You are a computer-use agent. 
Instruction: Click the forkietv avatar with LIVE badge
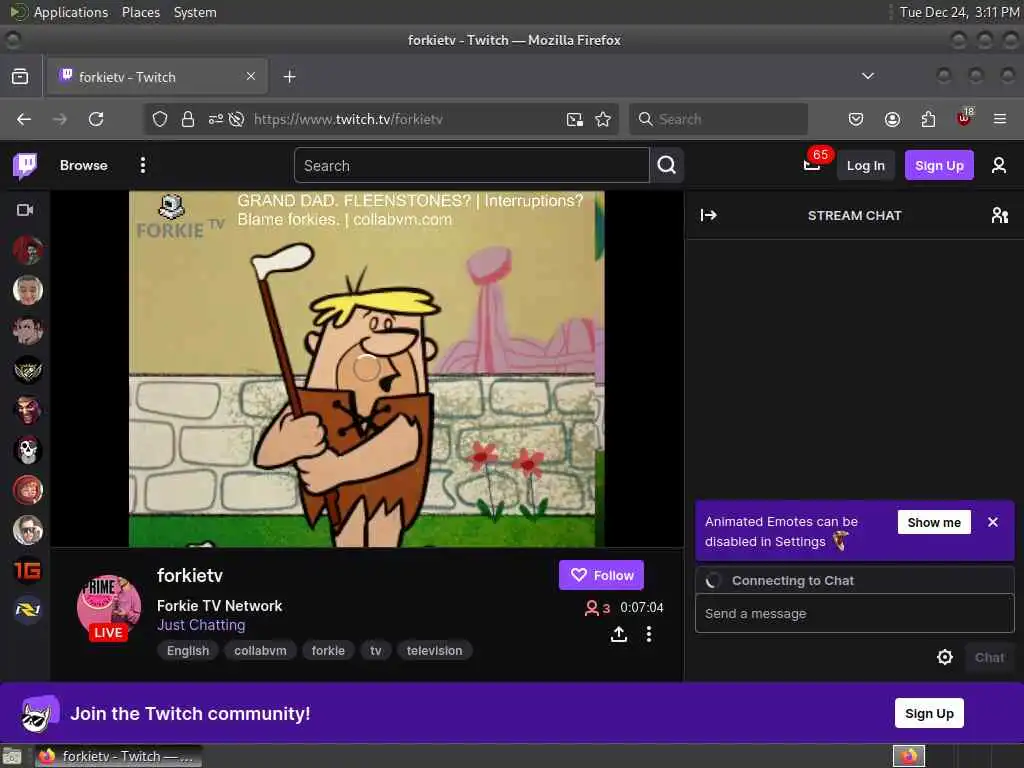tap(108, 607)
